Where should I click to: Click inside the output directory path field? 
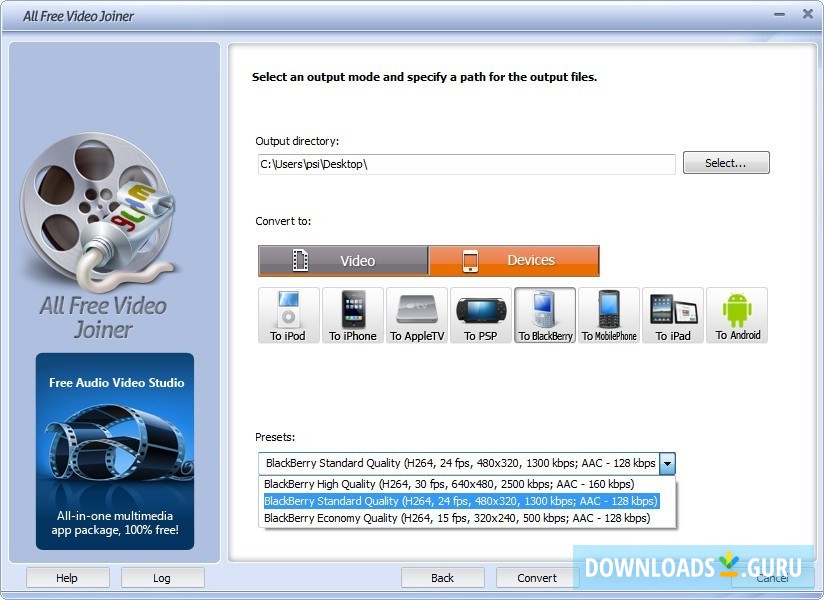pos(465,164)
